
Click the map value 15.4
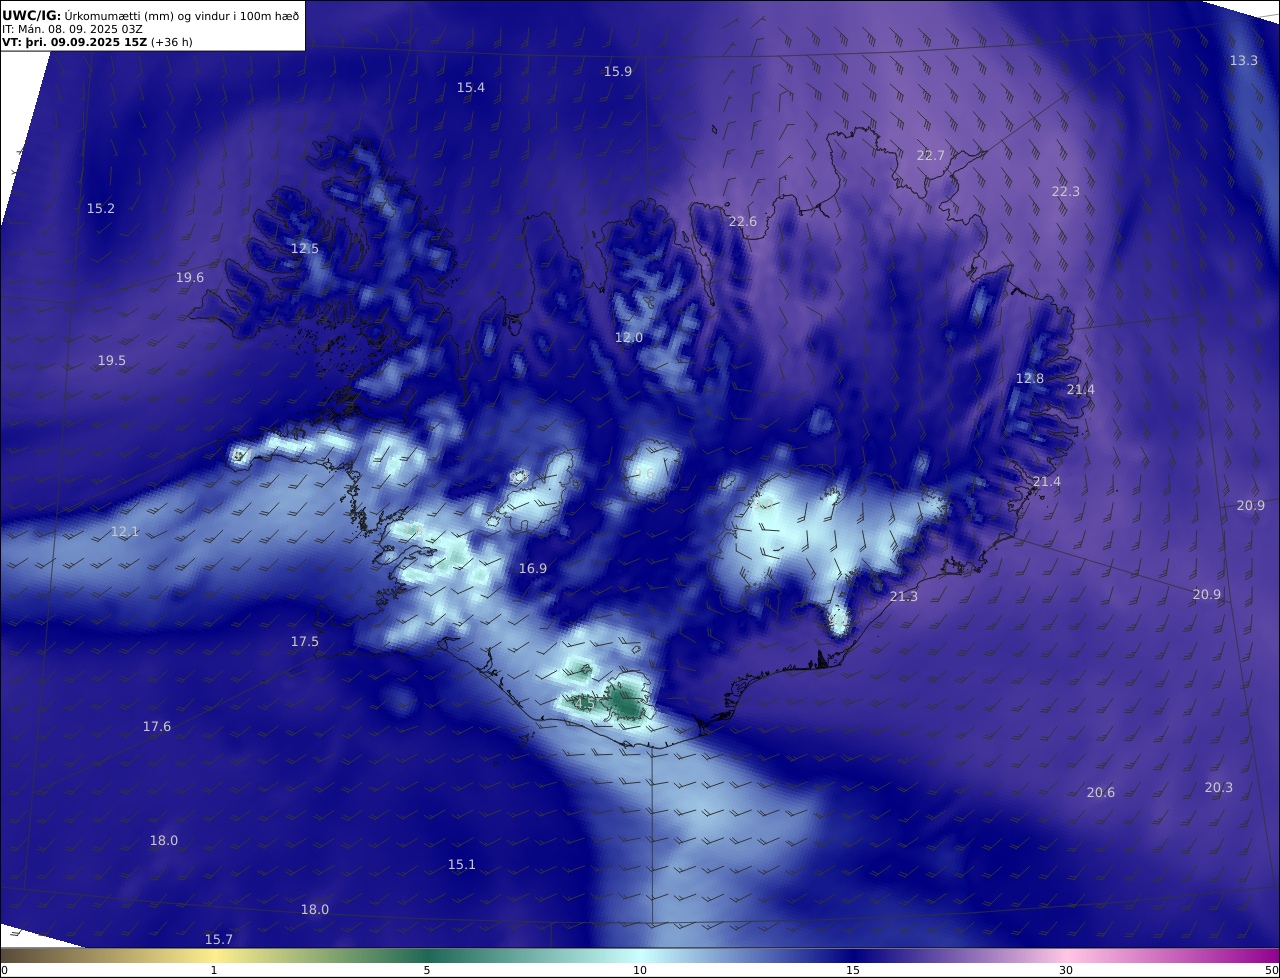pyautogui.click(x=471, y=88)
